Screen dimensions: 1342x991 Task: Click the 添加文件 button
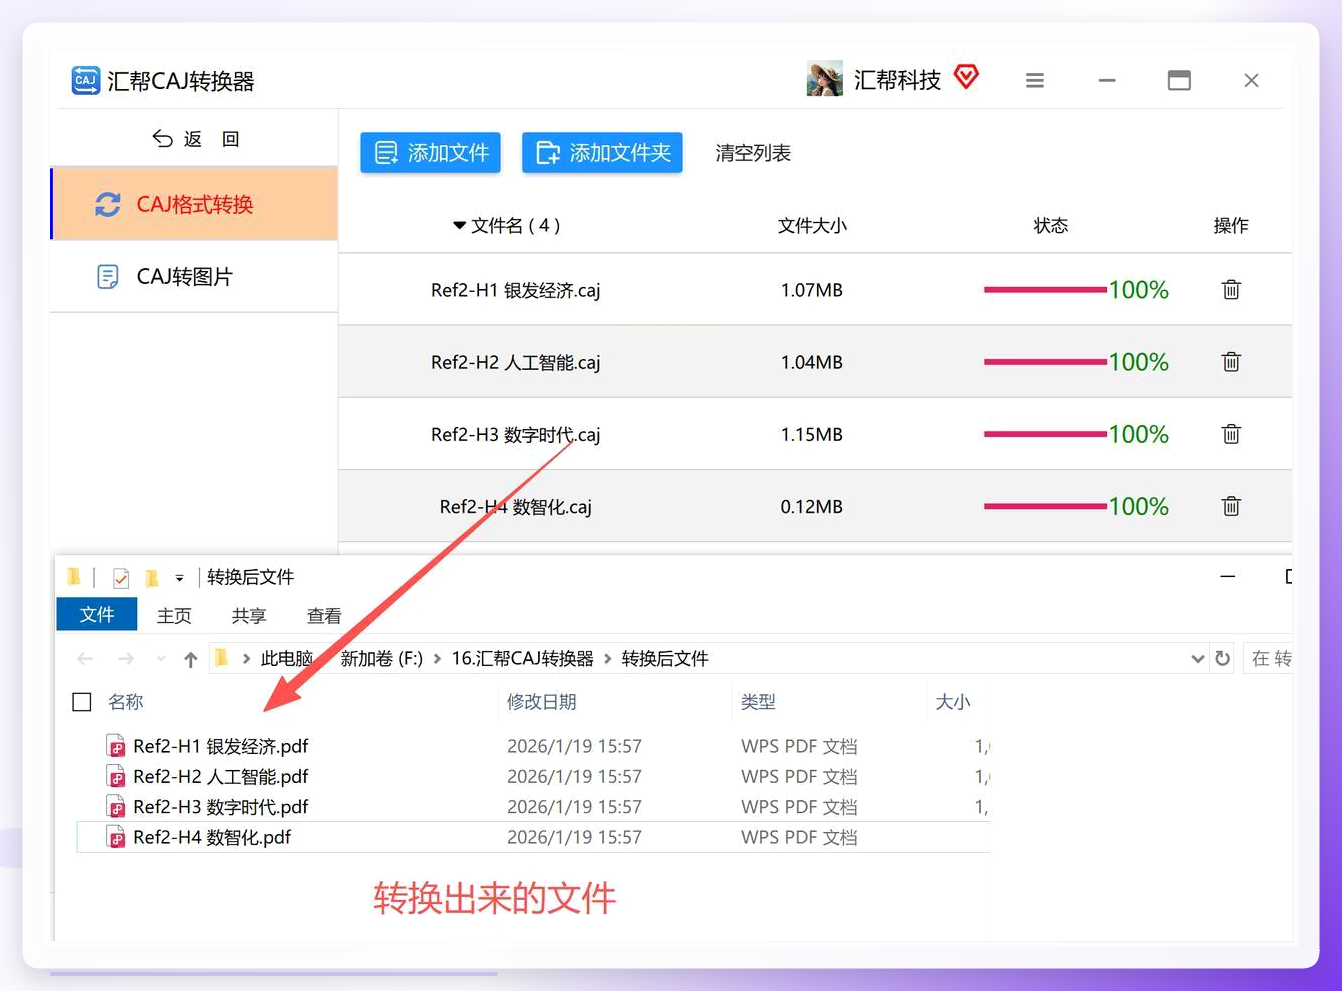430,153
